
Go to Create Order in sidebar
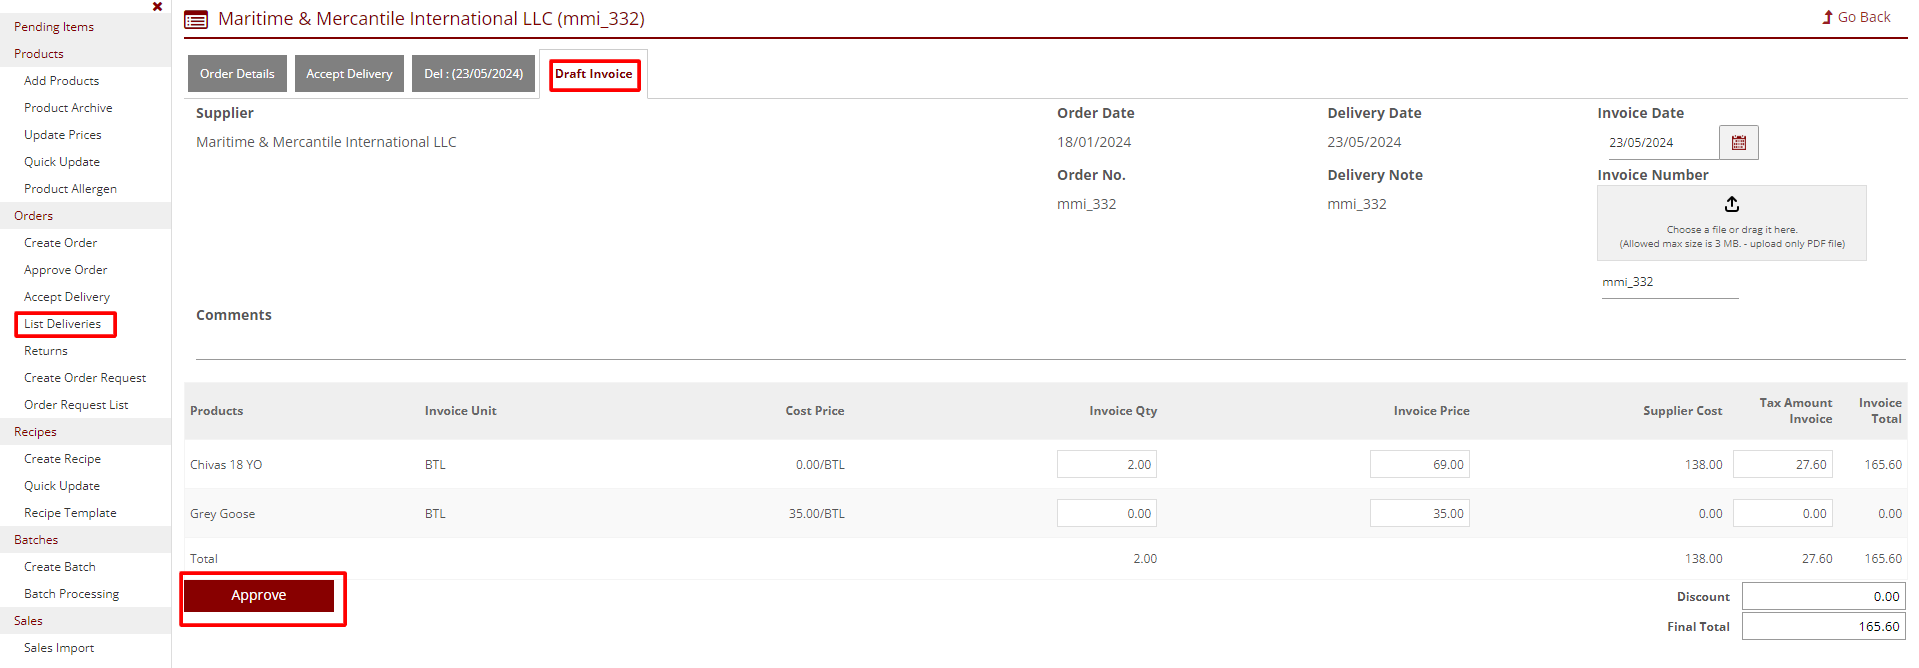61,243
